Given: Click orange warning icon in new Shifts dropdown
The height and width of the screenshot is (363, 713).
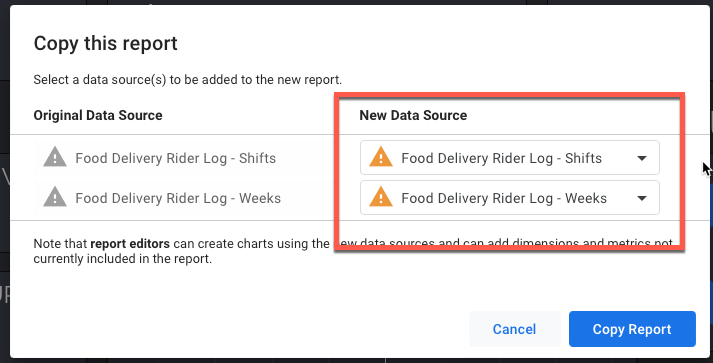Looking at the screenshot, I should point(381,157).
